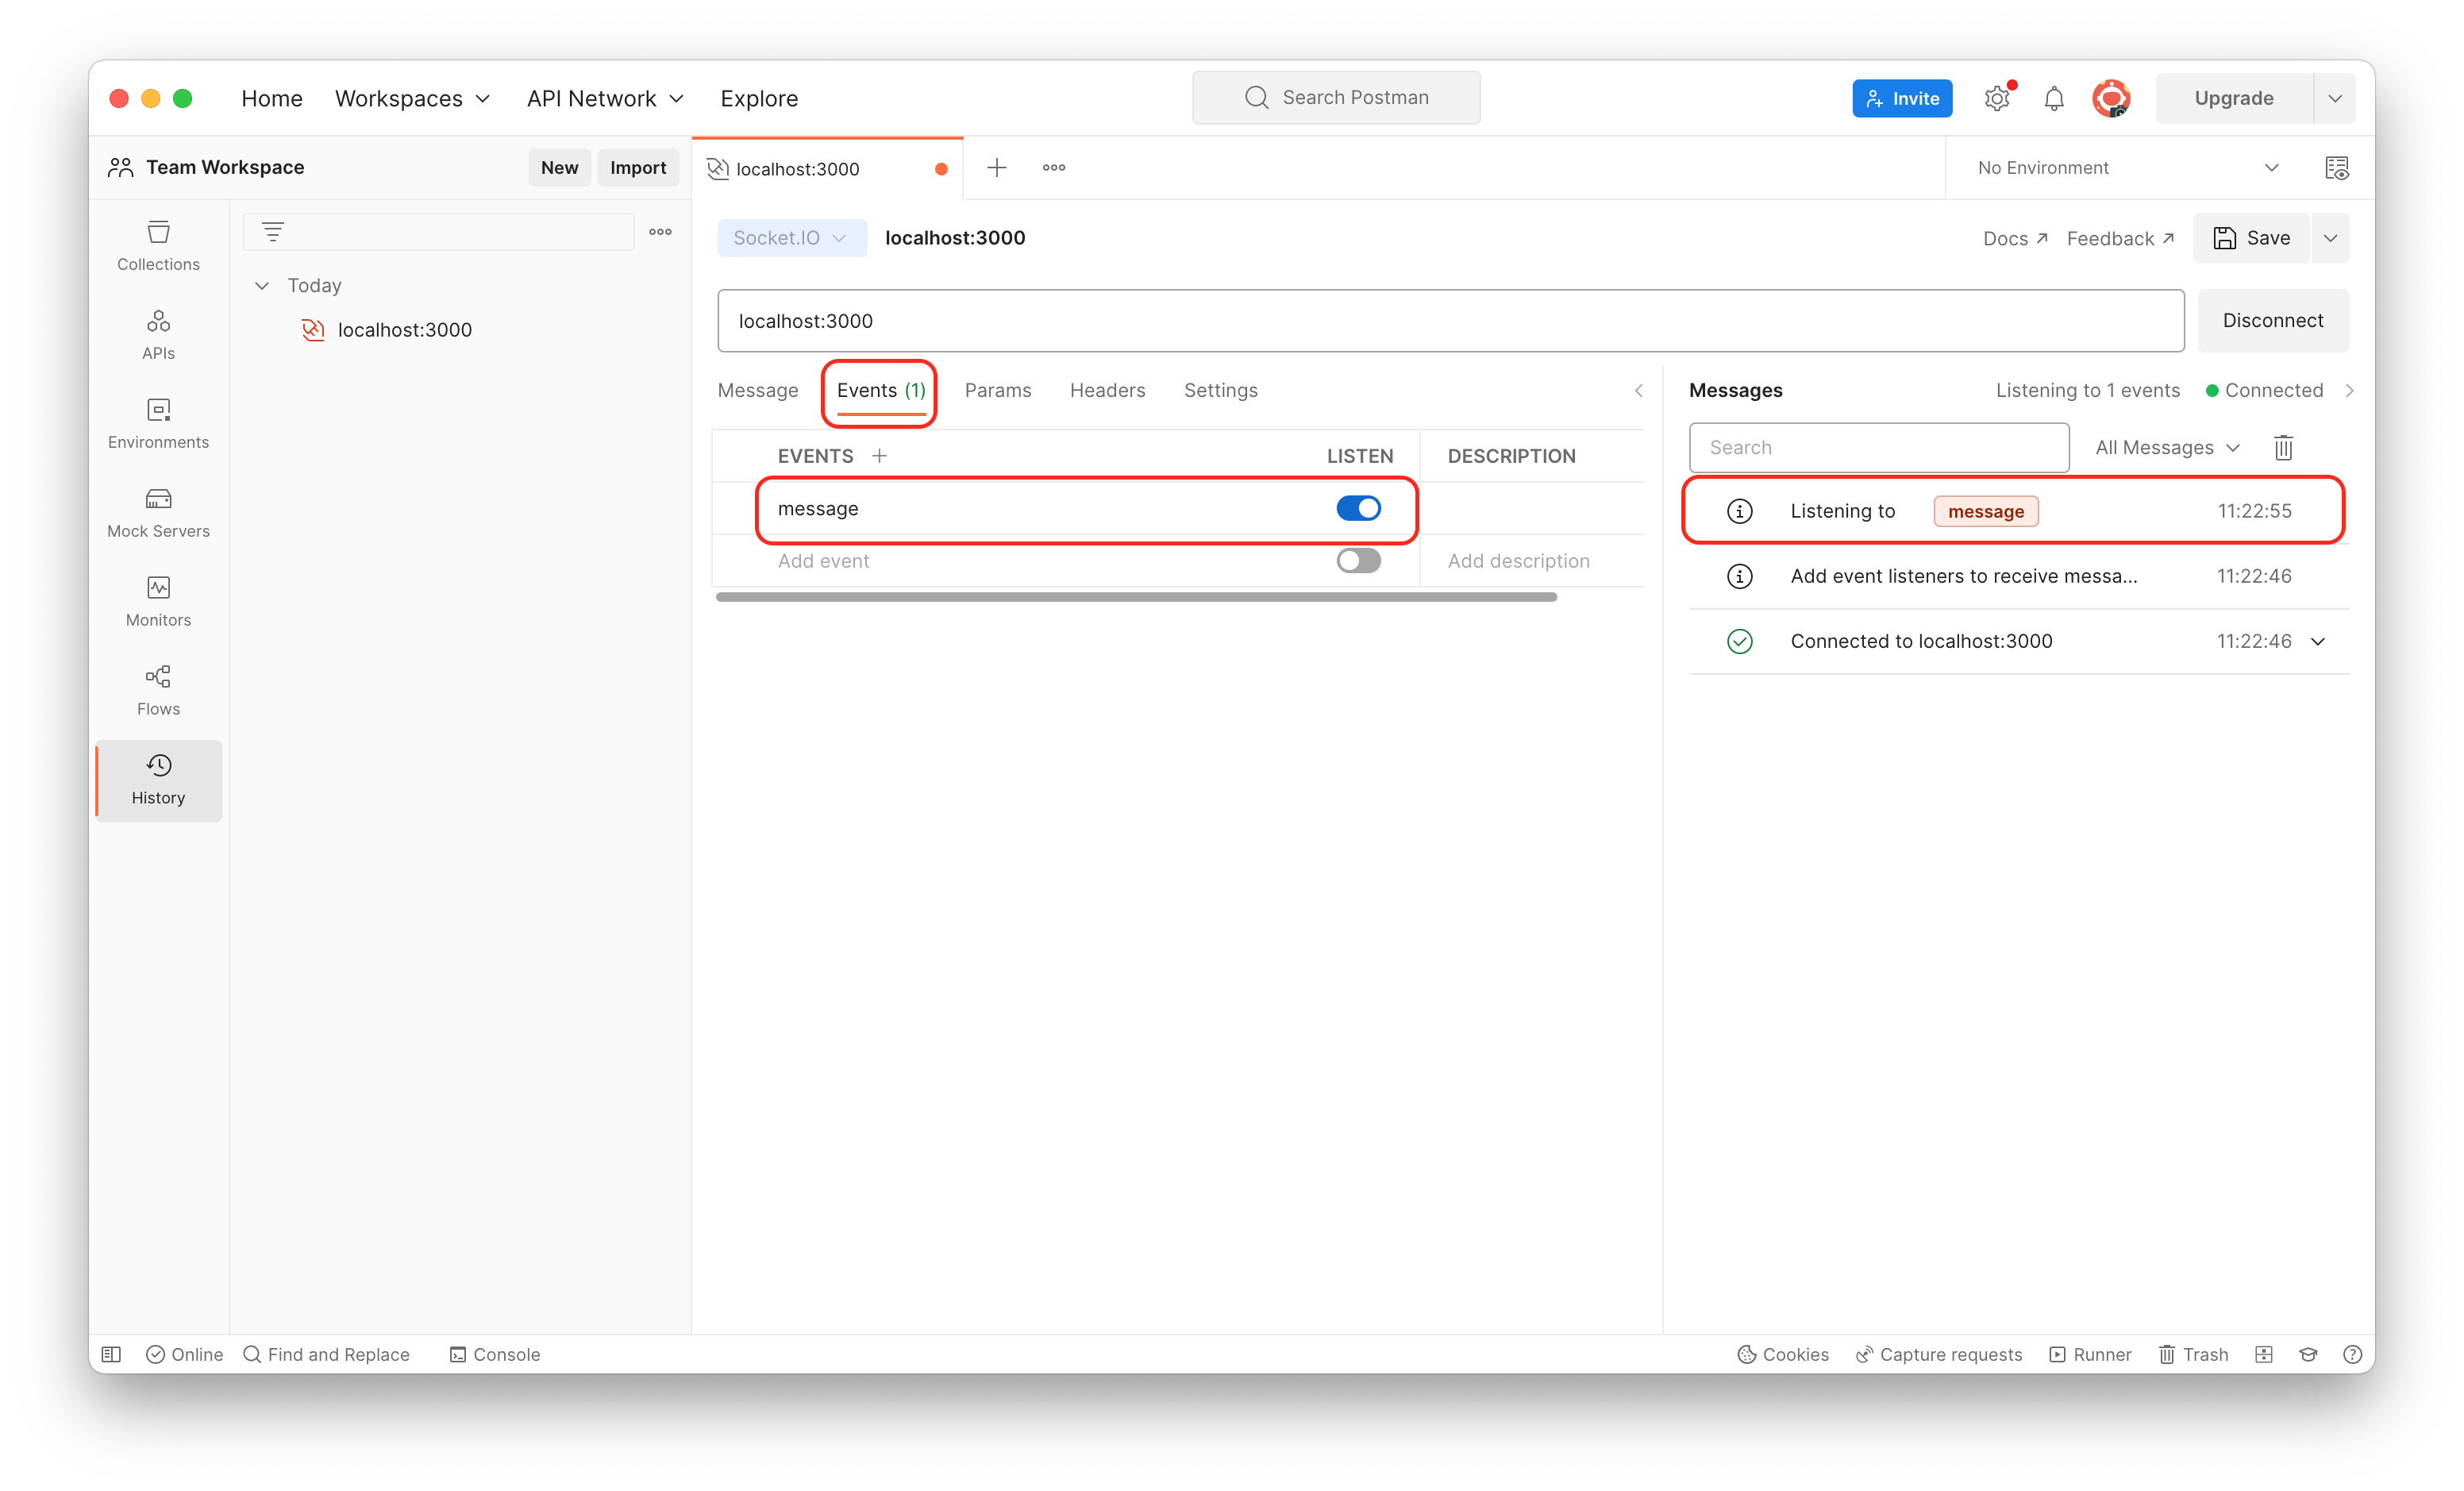This screenshot has width=2464, height=1491.
Task: Switch to the Settings tab
Action: click(1220, 391)
